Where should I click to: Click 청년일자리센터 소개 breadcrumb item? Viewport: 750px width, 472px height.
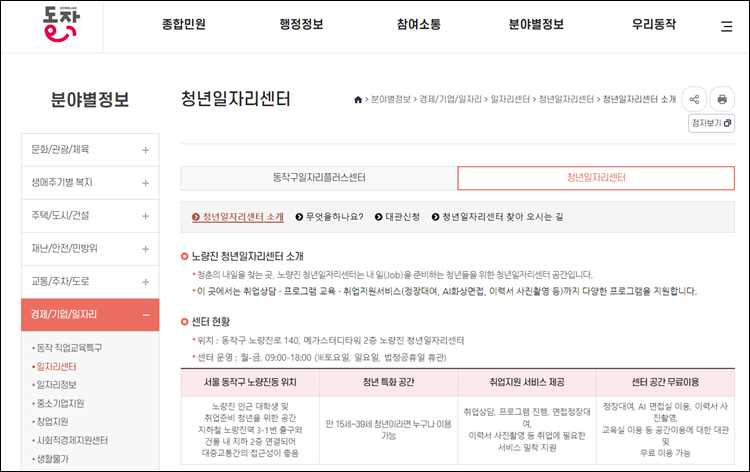point(640,99)
